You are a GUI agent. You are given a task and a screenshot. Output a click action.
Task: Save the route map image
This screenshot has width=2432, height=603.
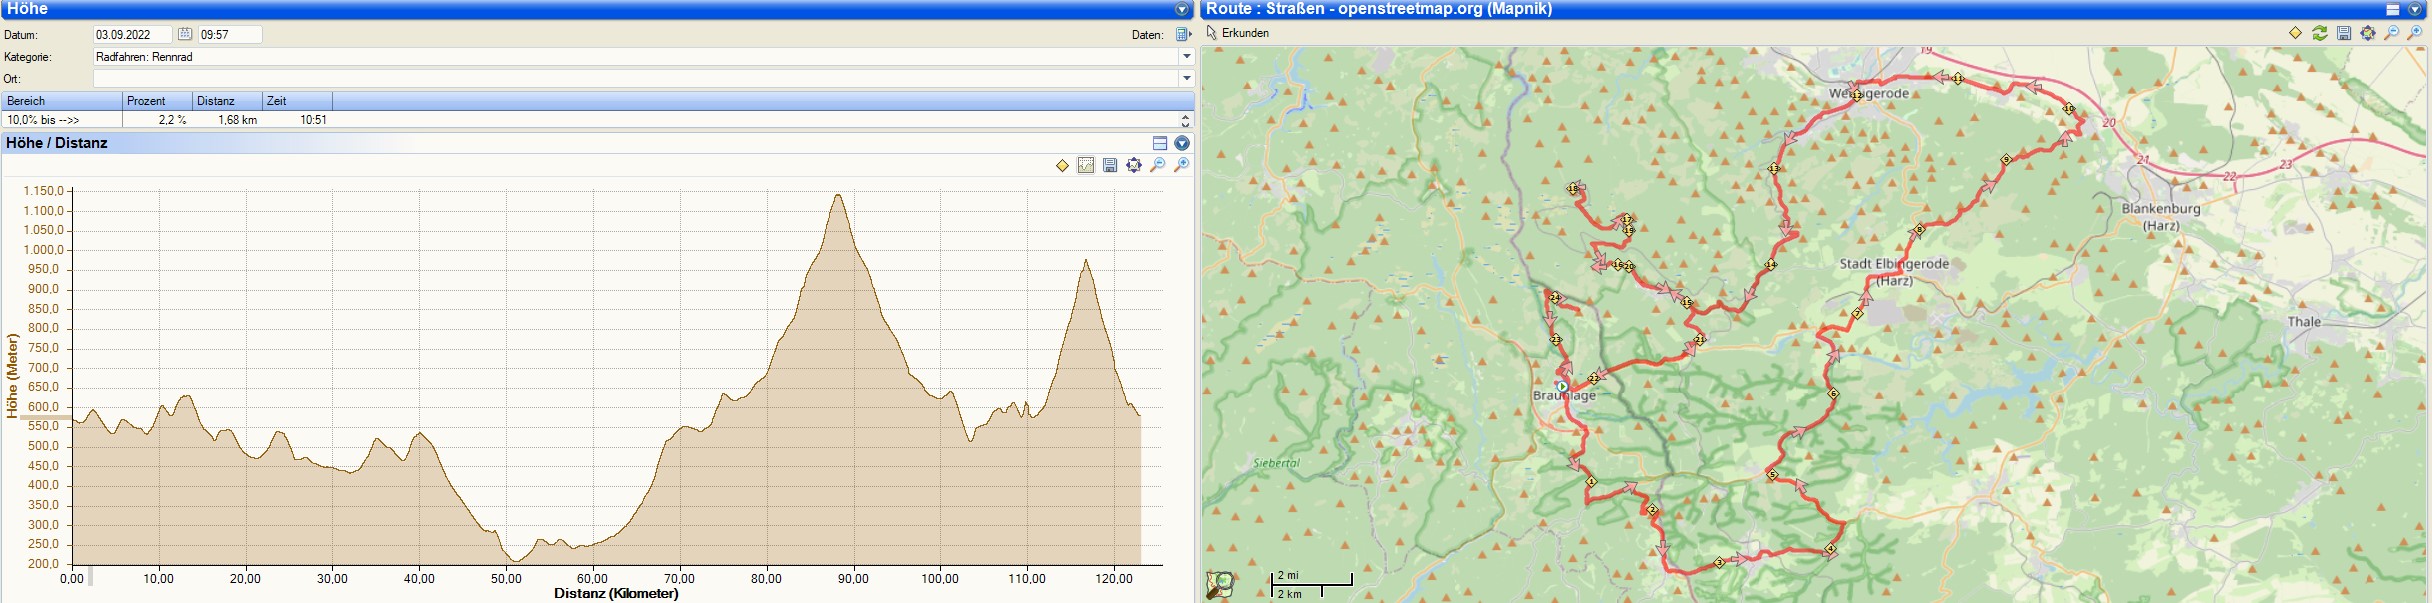tap(2343, 33)
